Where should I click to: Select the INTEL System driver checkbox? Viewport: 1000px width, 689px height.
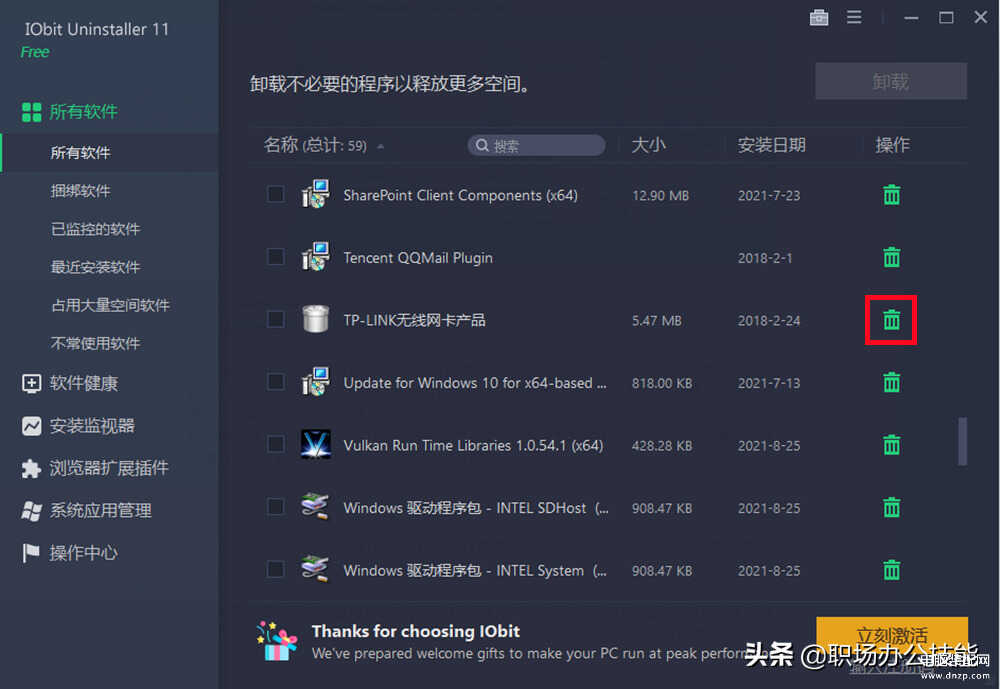[x=276, y=569]
